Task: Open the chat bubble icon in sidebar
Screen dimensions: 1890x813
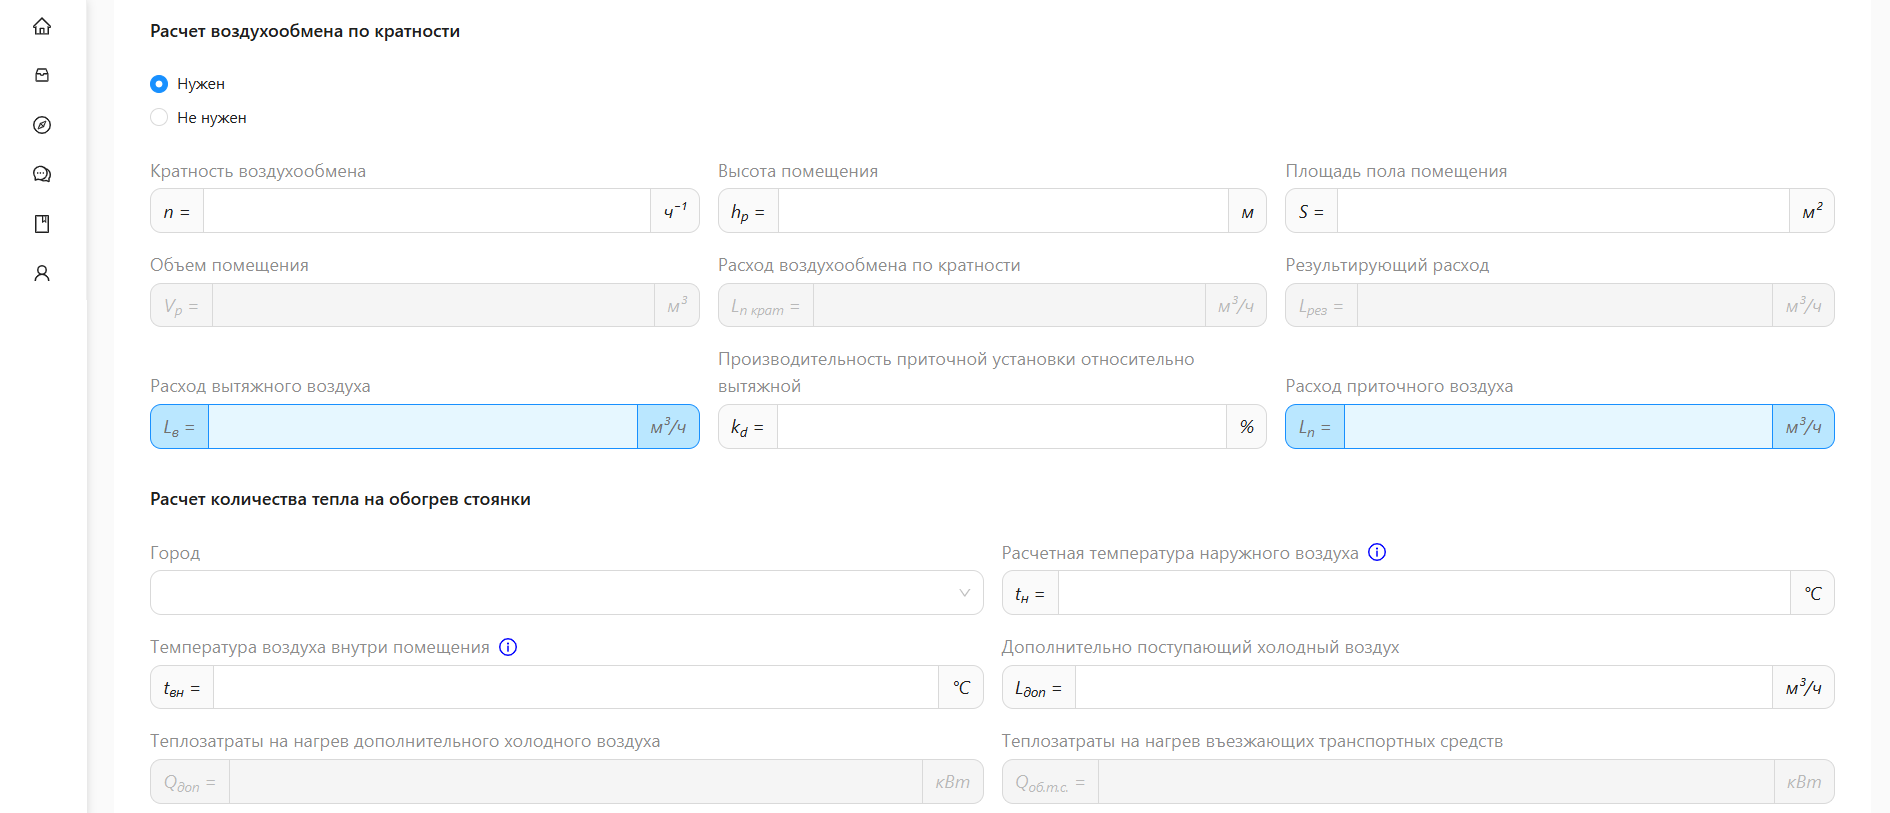Action: pos(42,174)
